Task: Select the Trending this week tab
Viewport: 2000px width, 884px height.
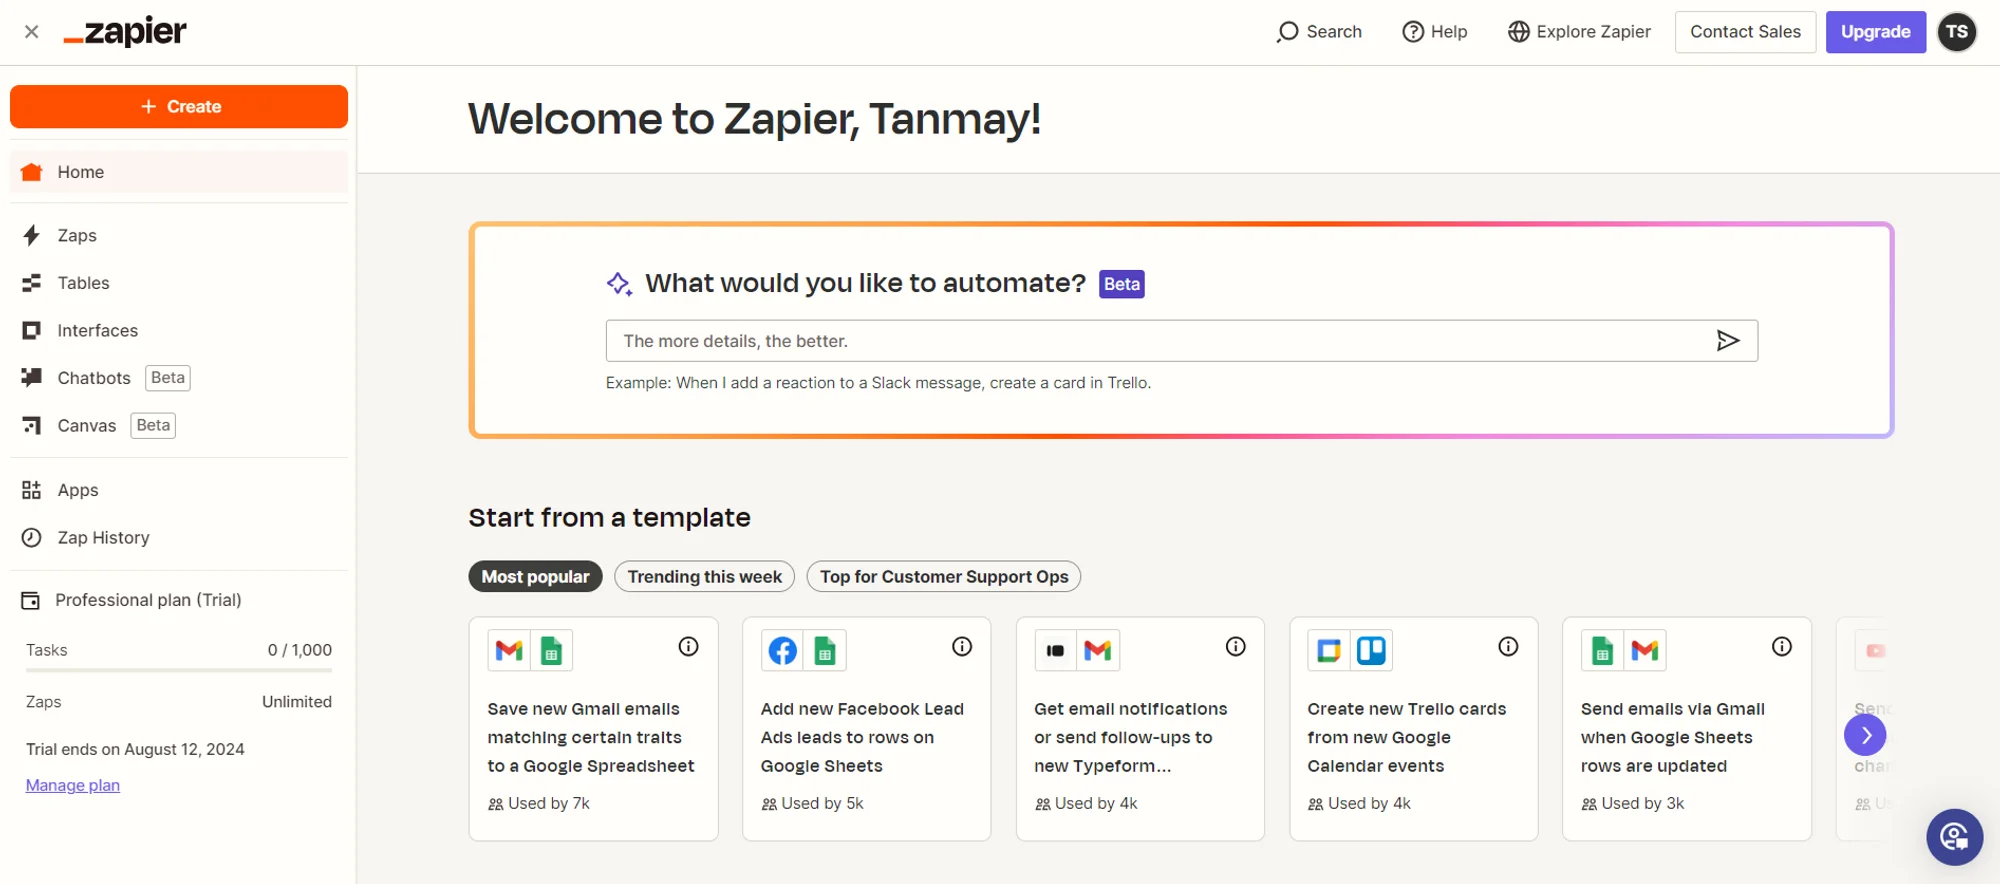Action: click(x=705, y=577)
